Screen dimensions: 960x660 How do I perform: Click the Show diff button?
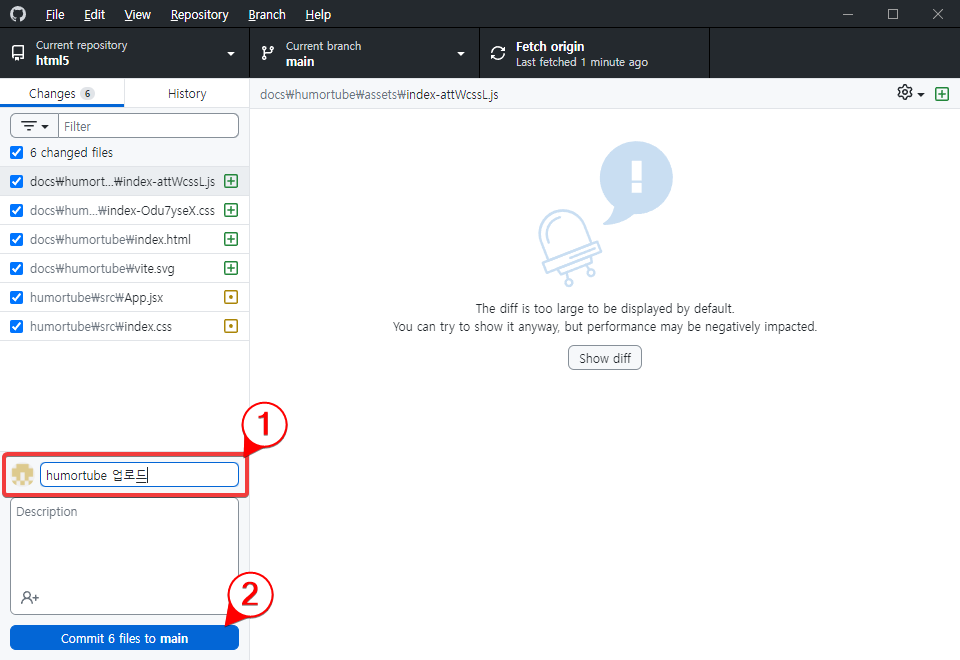[604, 358]
